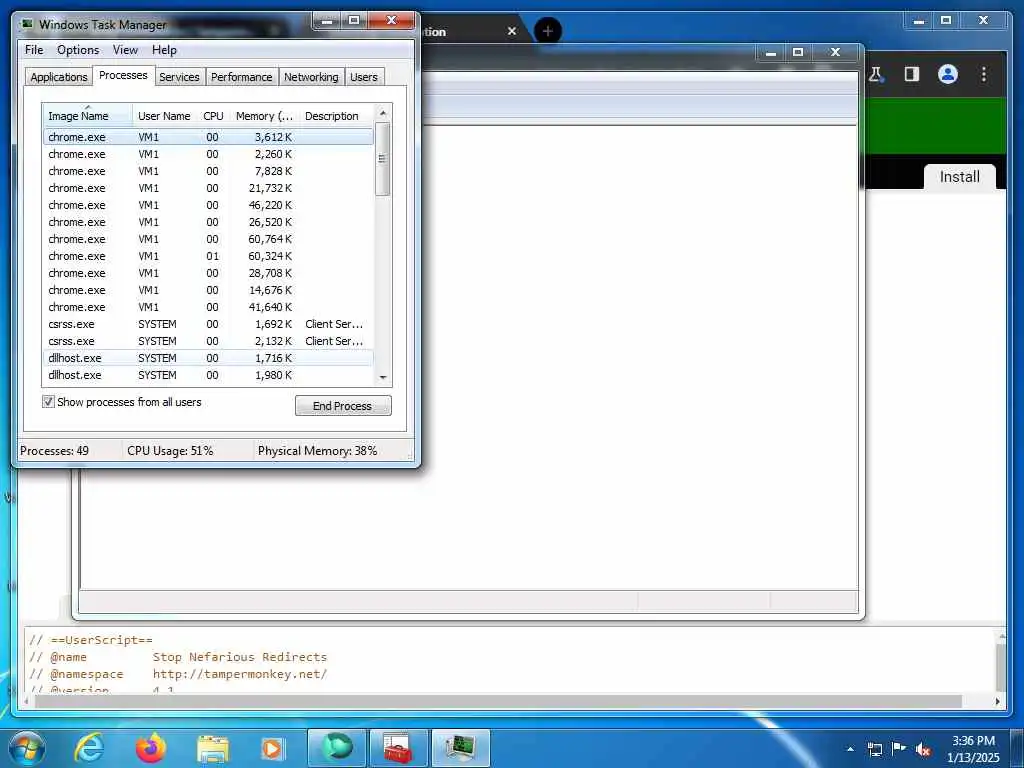Open the File menu in Task Manager
The height and width of the screenshot is (768, 1024).
pos(34,50)
